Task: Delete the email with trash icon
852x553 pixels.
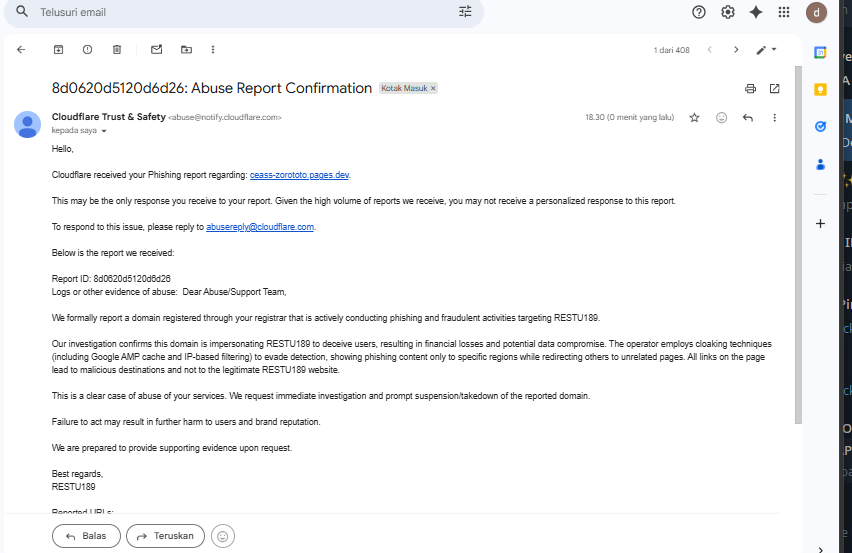Action: point(117,49)
